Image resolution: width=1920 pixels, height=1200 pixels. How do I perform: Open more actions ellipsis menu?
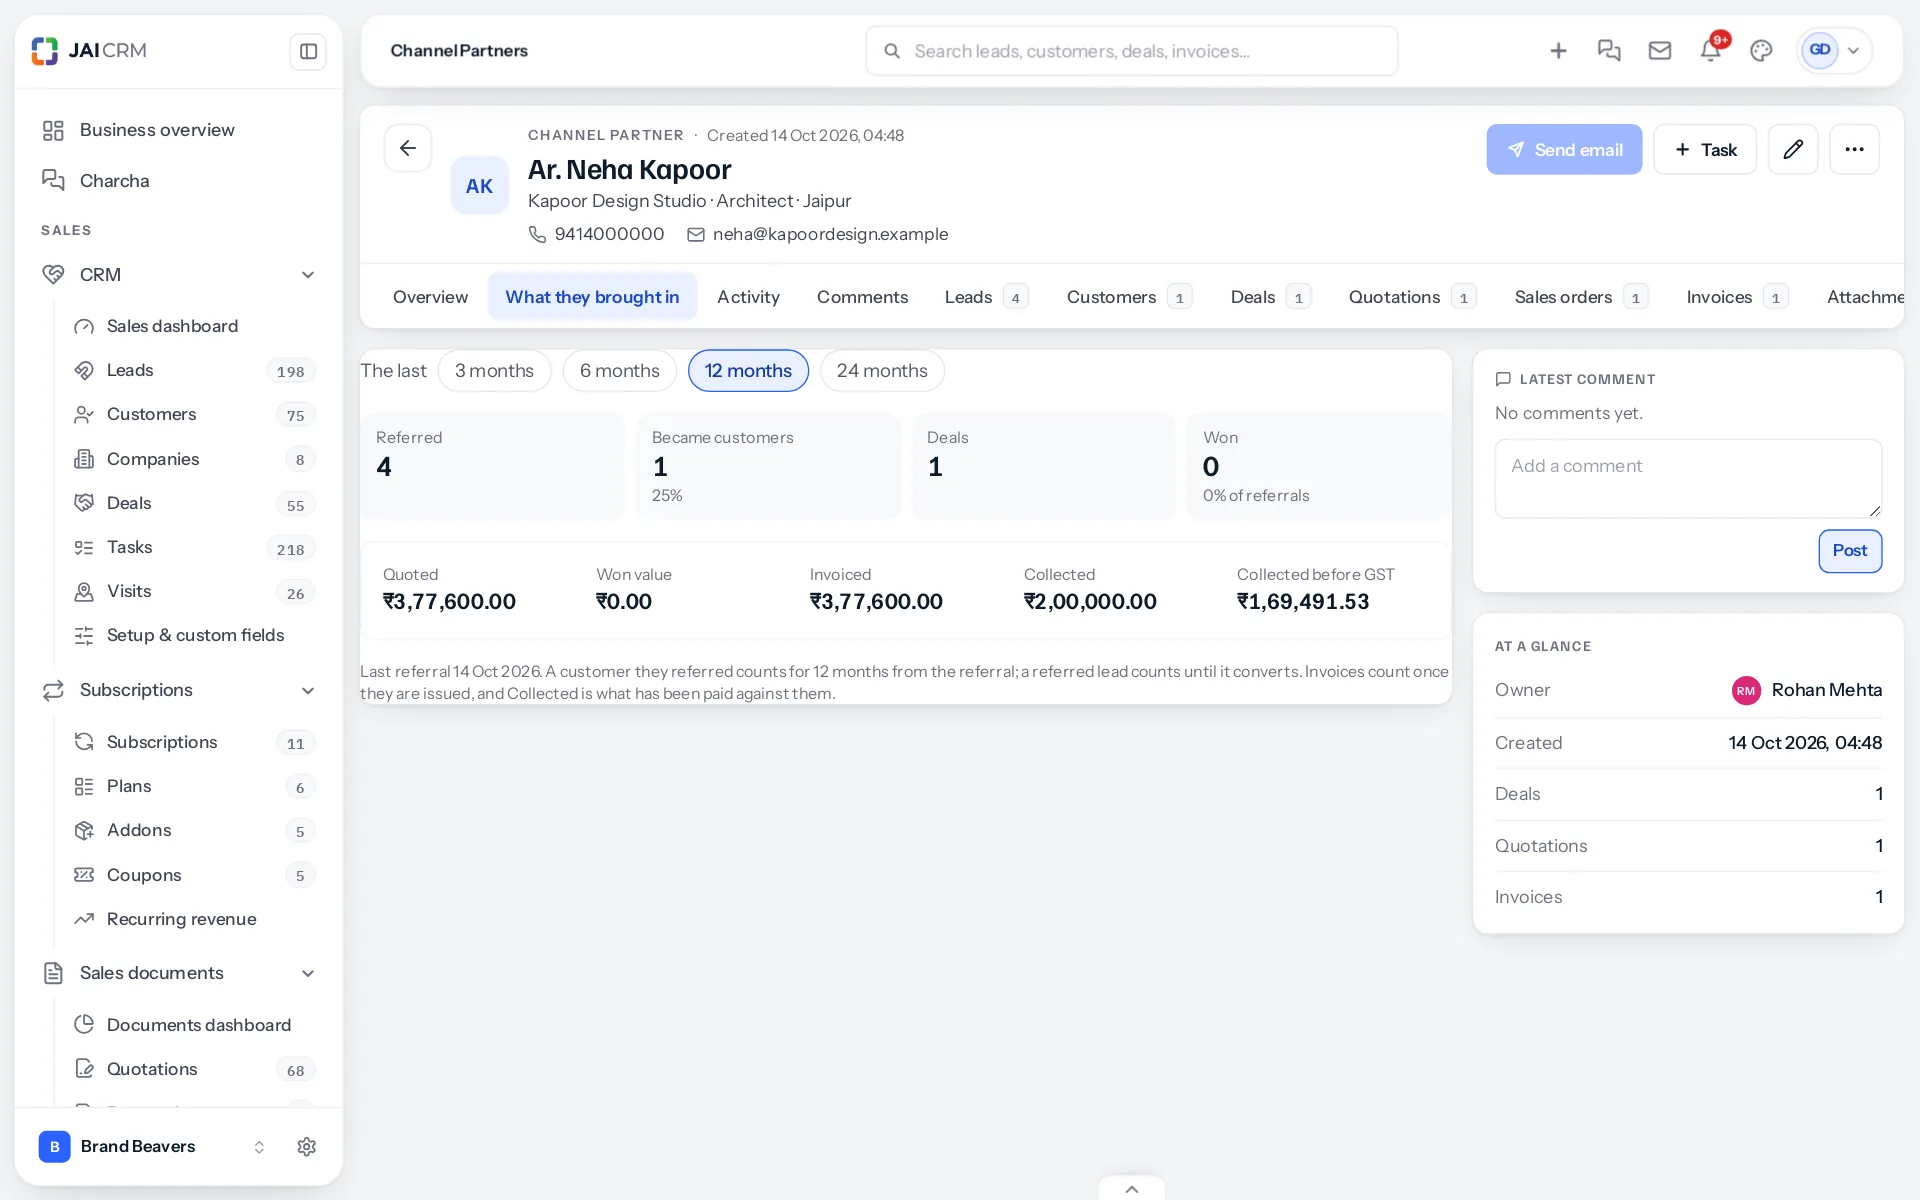click(1855, 149)
